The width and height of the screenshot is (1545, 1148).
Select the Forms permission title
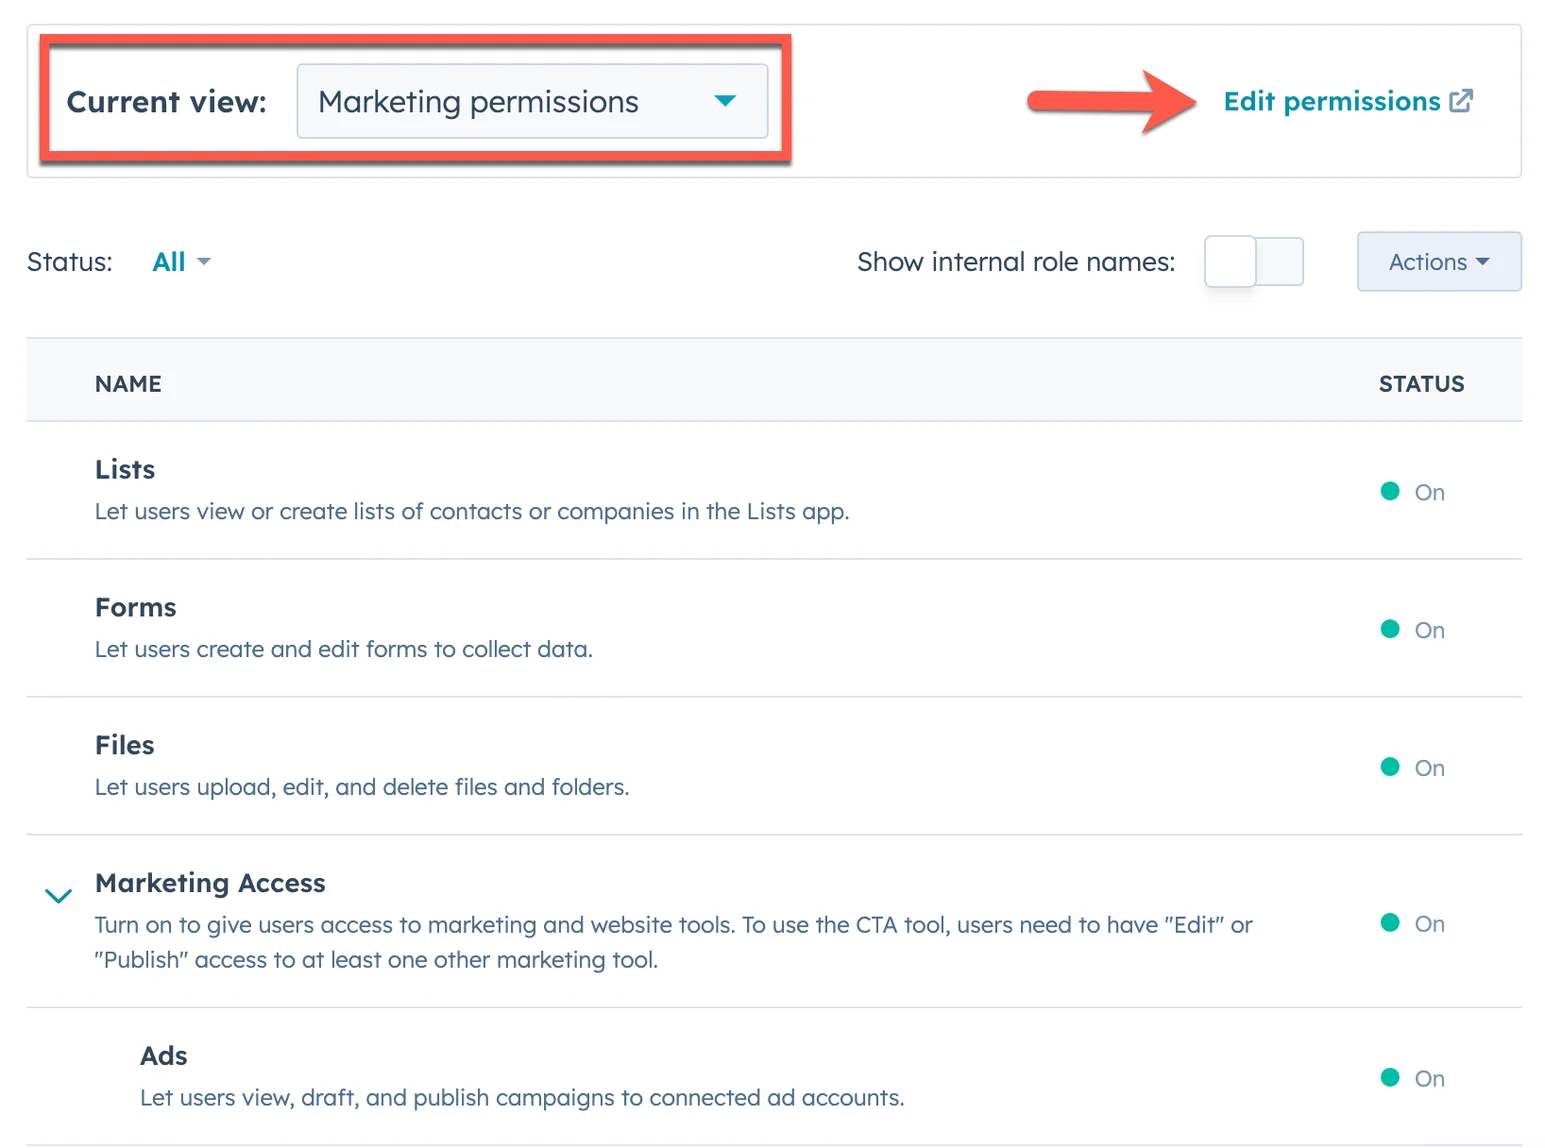point(135,607)
